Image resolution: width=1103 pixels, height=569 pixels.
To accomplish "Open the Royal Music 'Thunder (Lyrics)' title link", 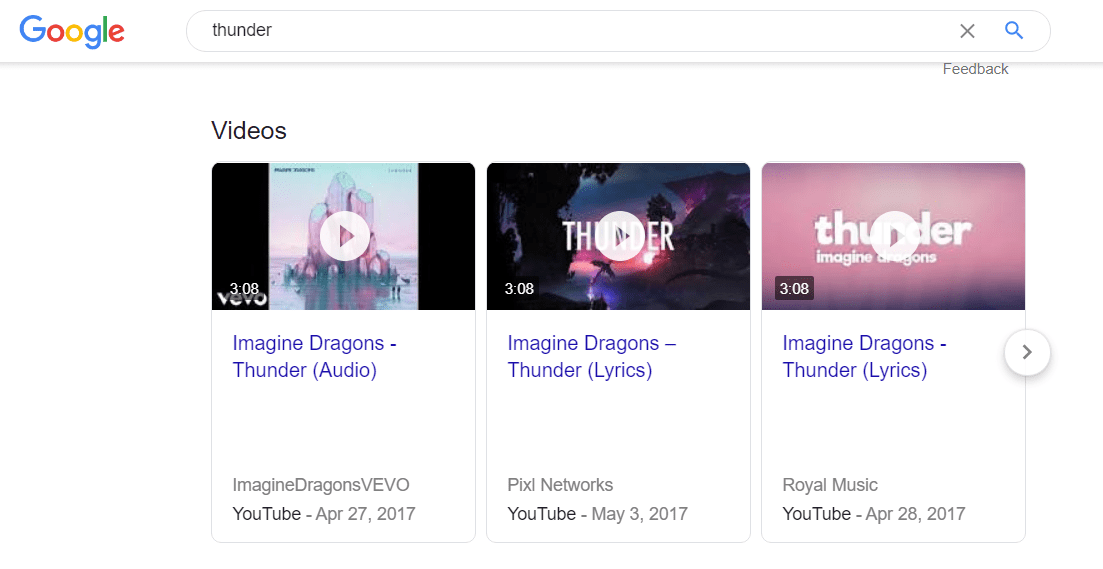I will pyautogui.click(x=865, y=357).
